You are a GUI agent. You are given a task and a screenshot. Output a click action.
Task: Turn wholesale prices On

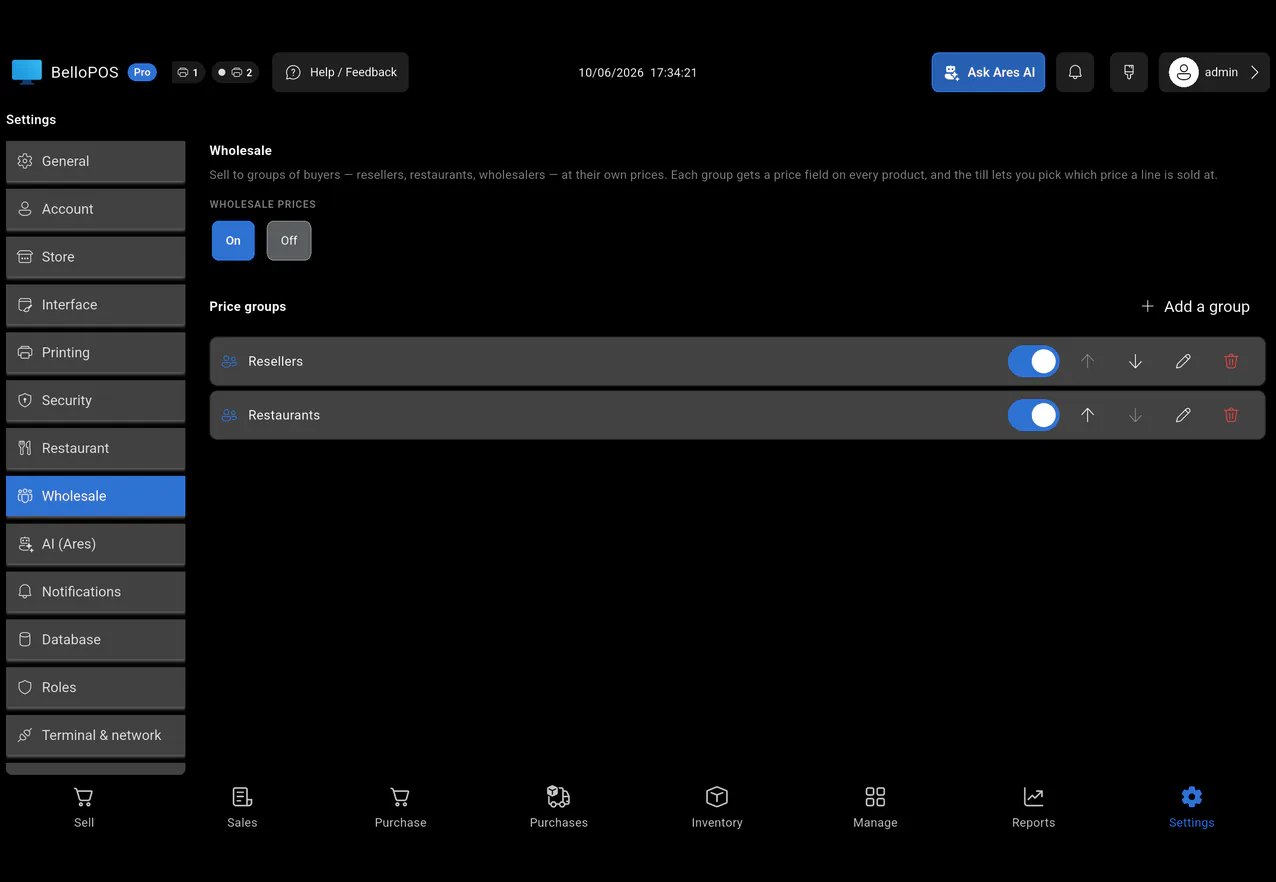click(x=233, y=241)
